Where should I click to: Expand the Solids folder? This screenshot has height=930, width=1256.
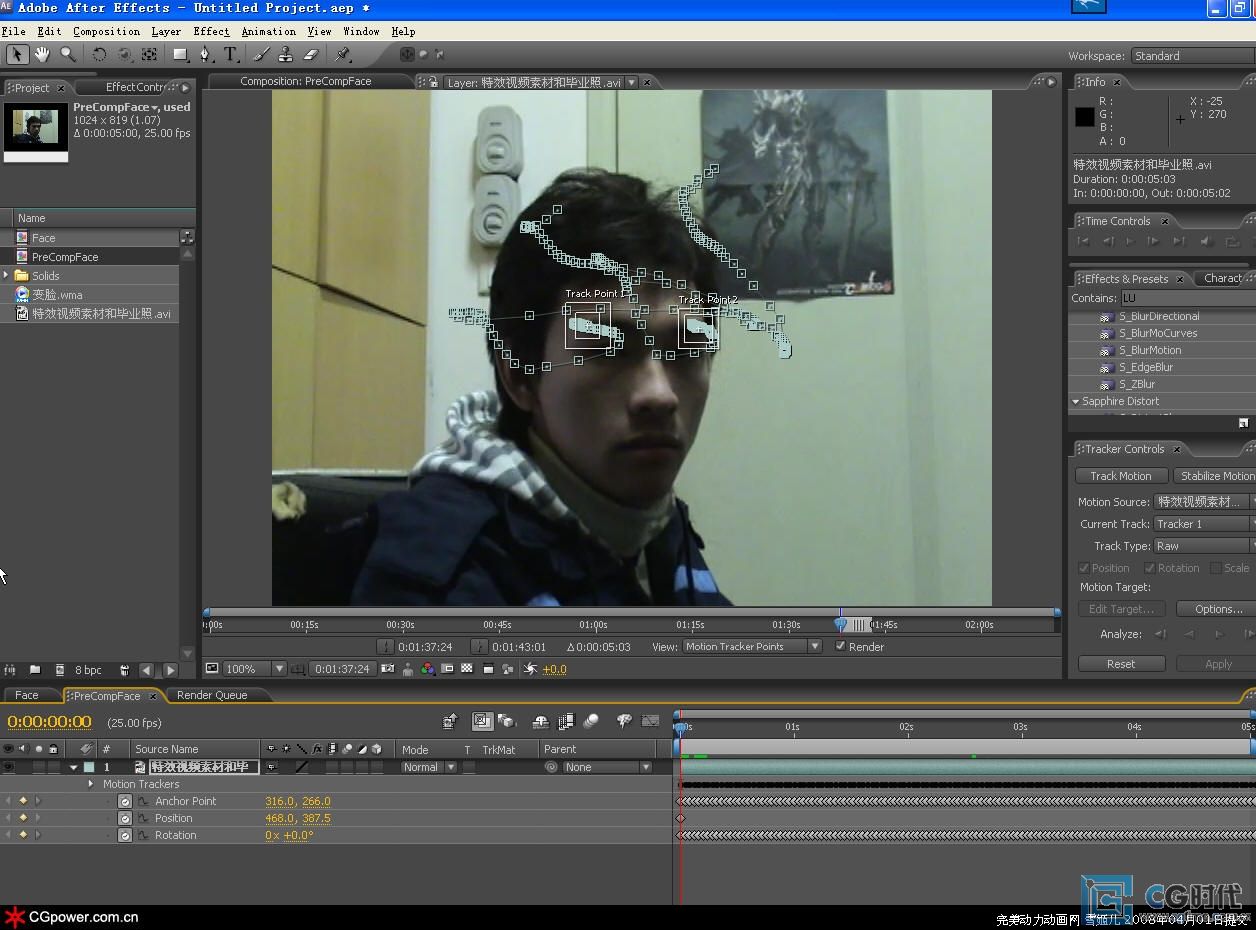click(7, 275)
